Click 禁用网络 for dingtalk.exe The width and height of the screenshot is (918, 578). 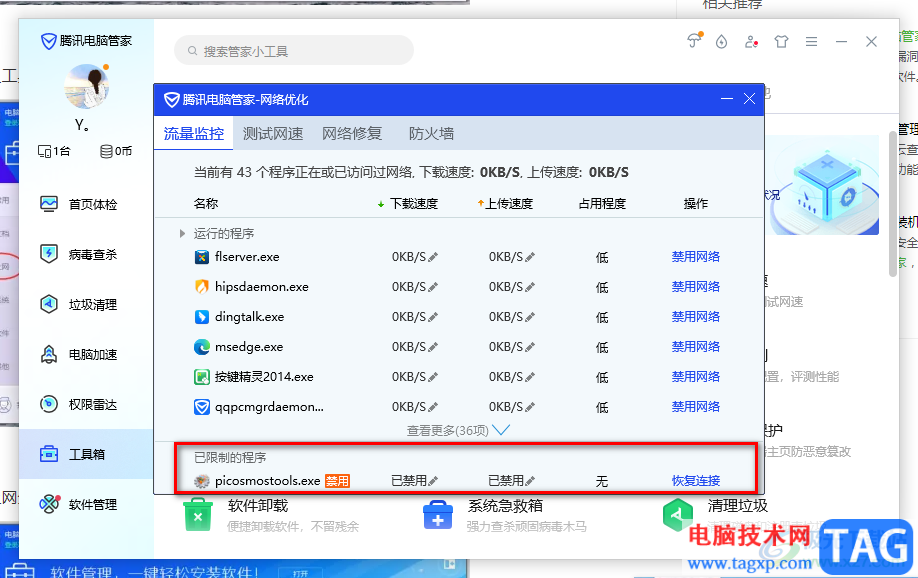pyautogui.click(x=696, y=316)
